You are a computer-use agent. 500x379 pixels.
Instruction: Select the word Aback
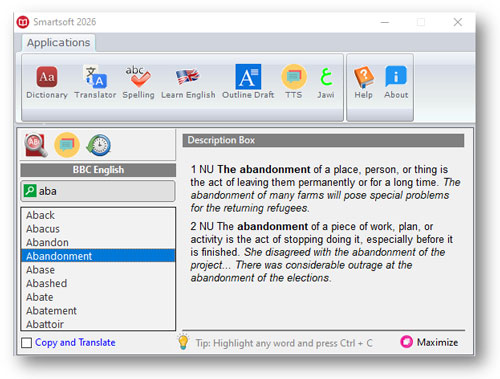98,215
